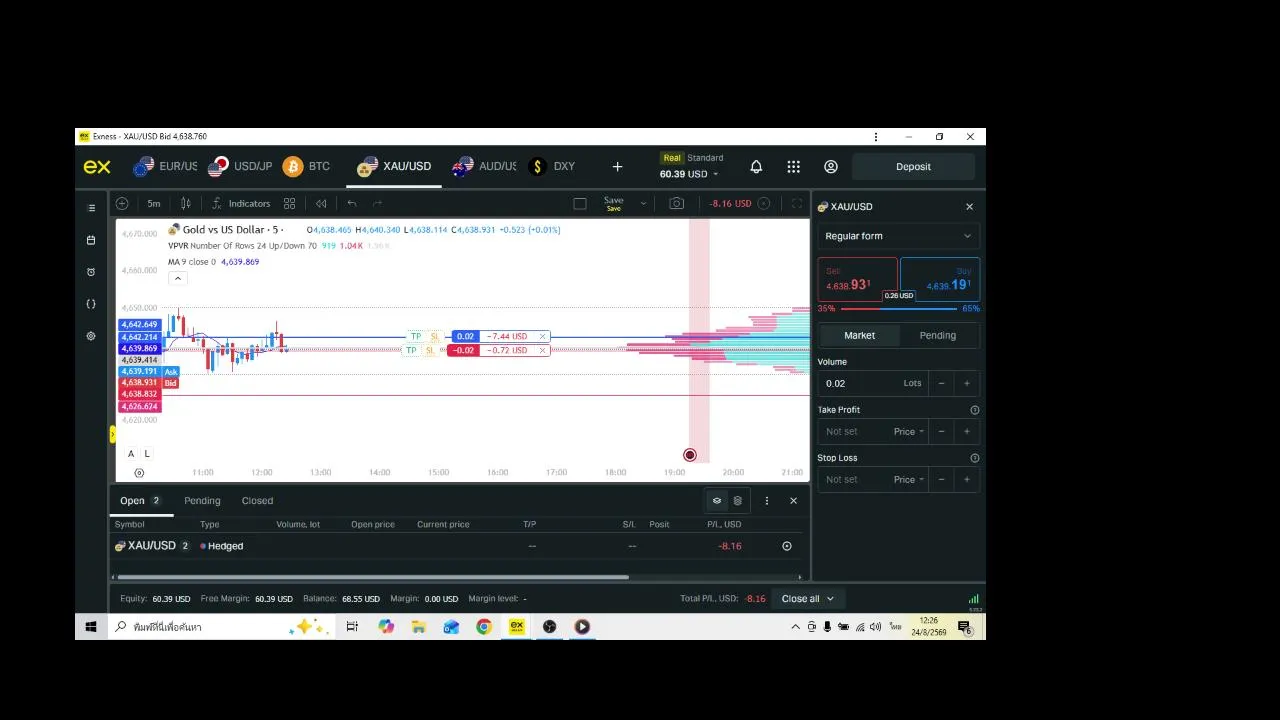Viewport: 1280px width, 720px height.
Task: Select the Pending order type in form
Action: tap(938, 335)
